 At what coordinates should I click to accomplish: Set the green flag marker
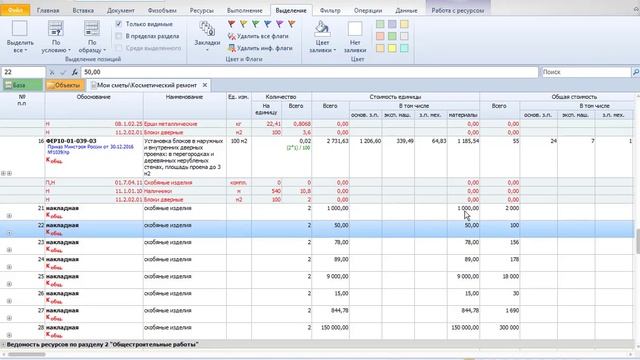[256, 24]
